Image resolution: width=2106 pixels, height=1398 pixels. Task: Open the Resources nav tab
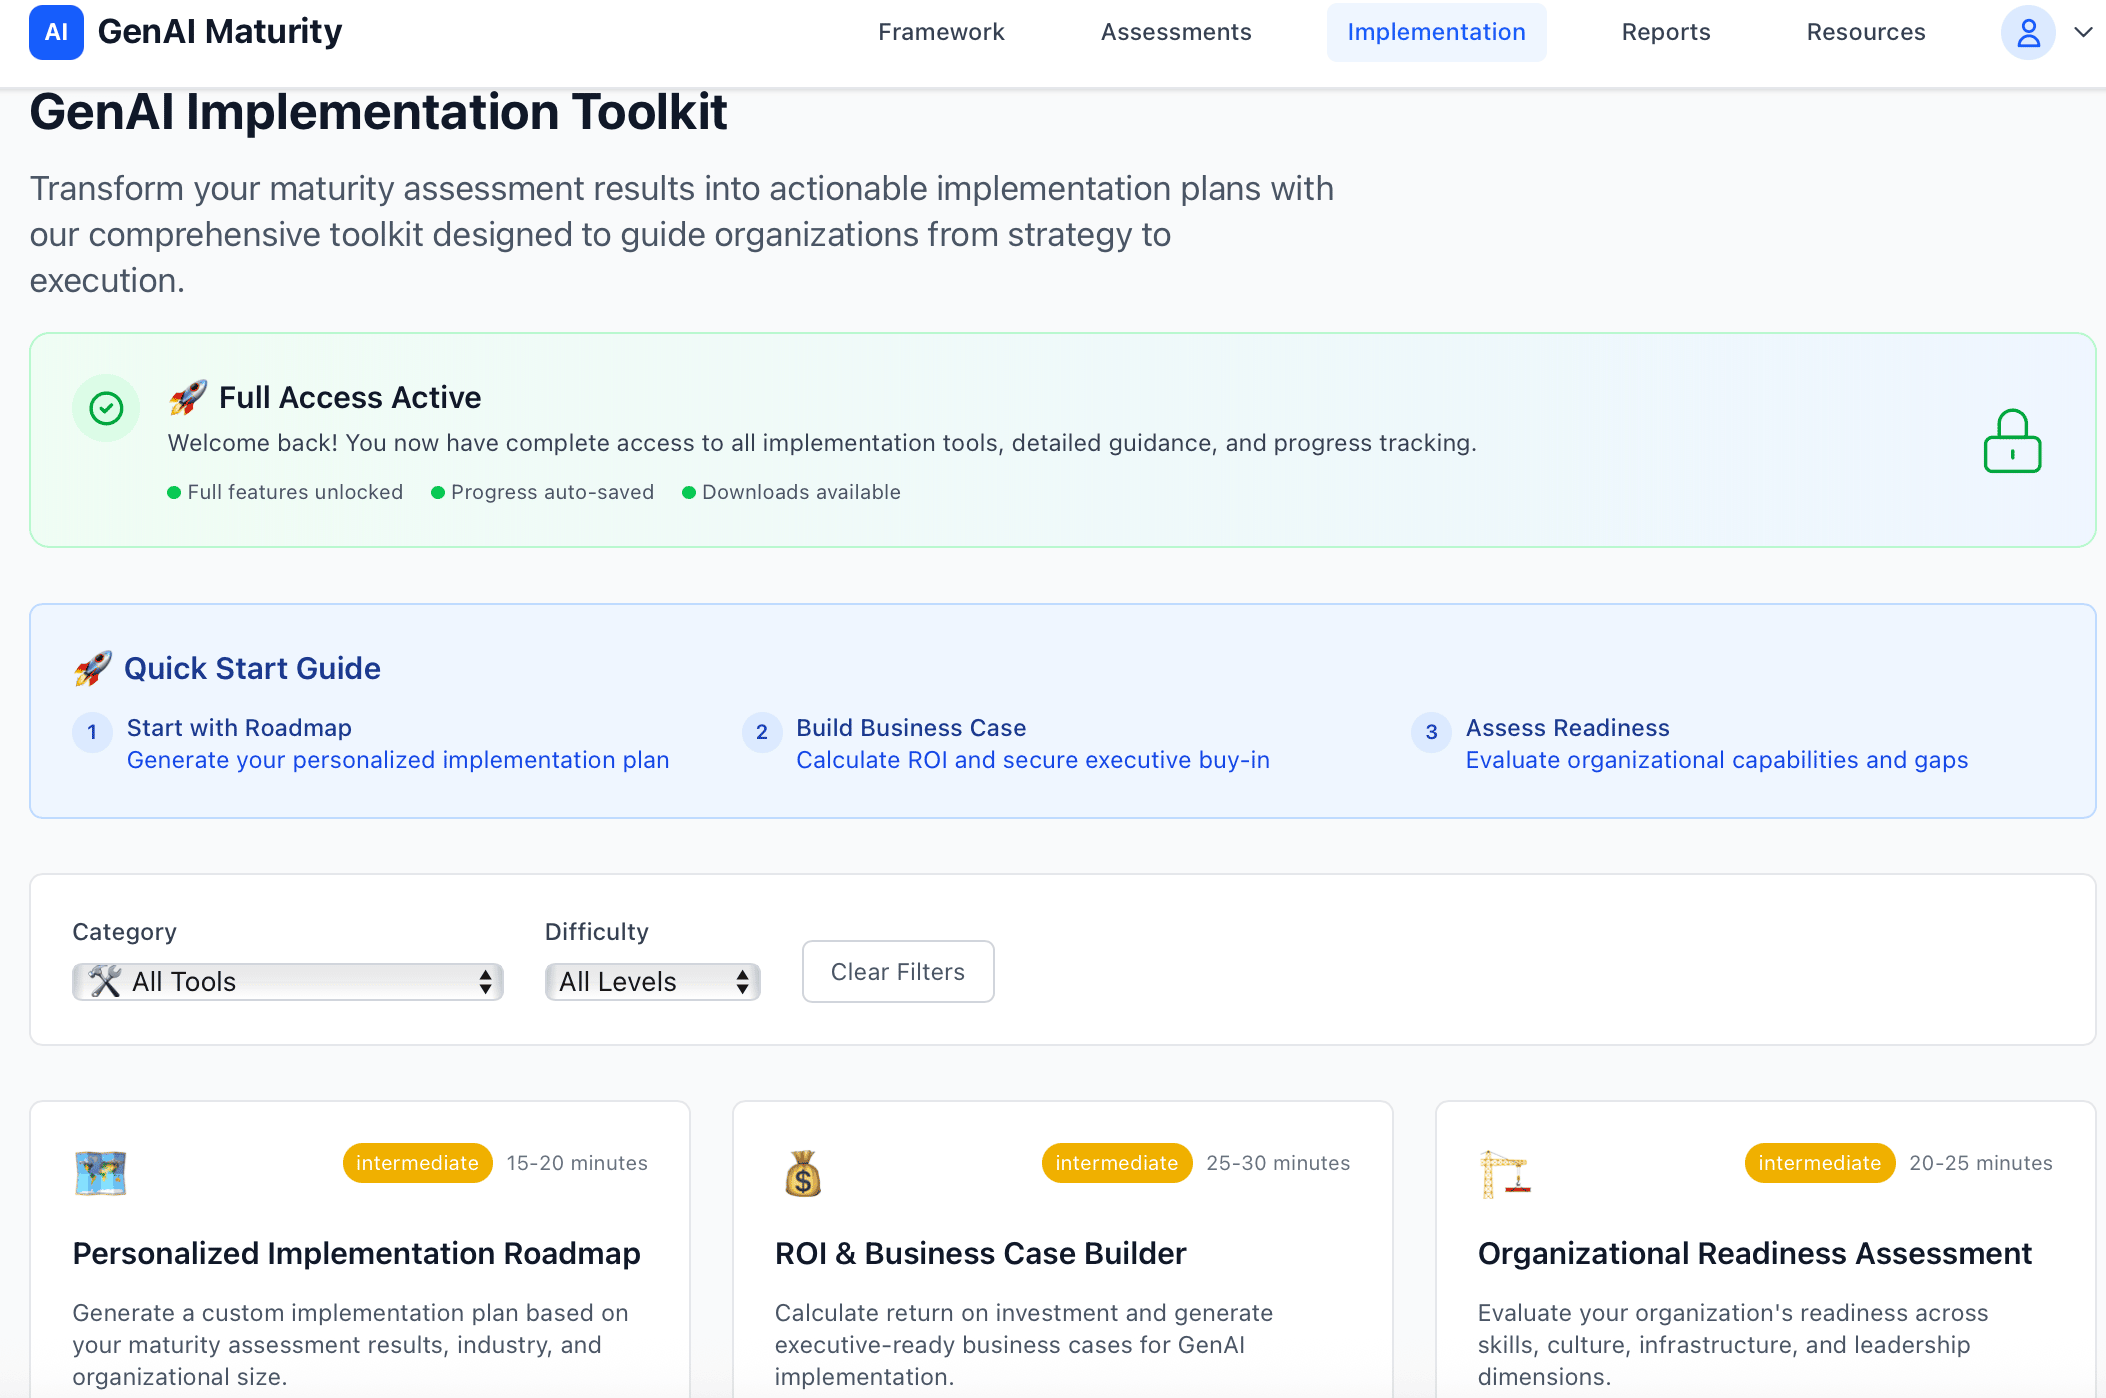(1865, 32)
